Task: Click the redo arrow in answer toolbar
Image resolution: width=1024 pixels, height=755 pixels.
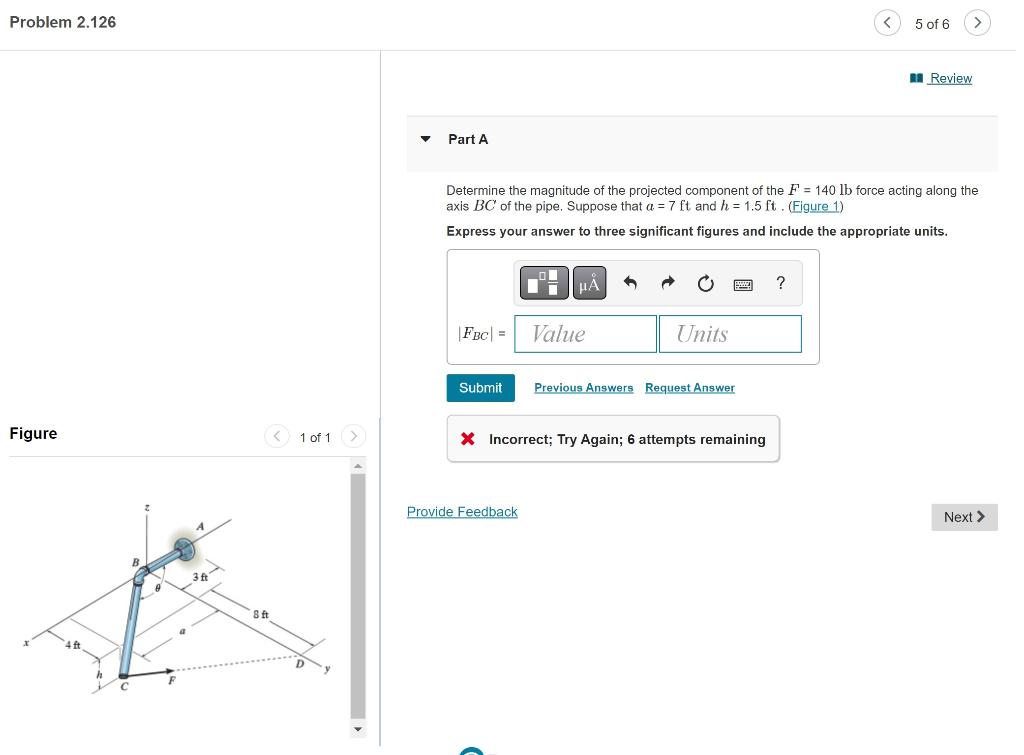Action: 667,283
